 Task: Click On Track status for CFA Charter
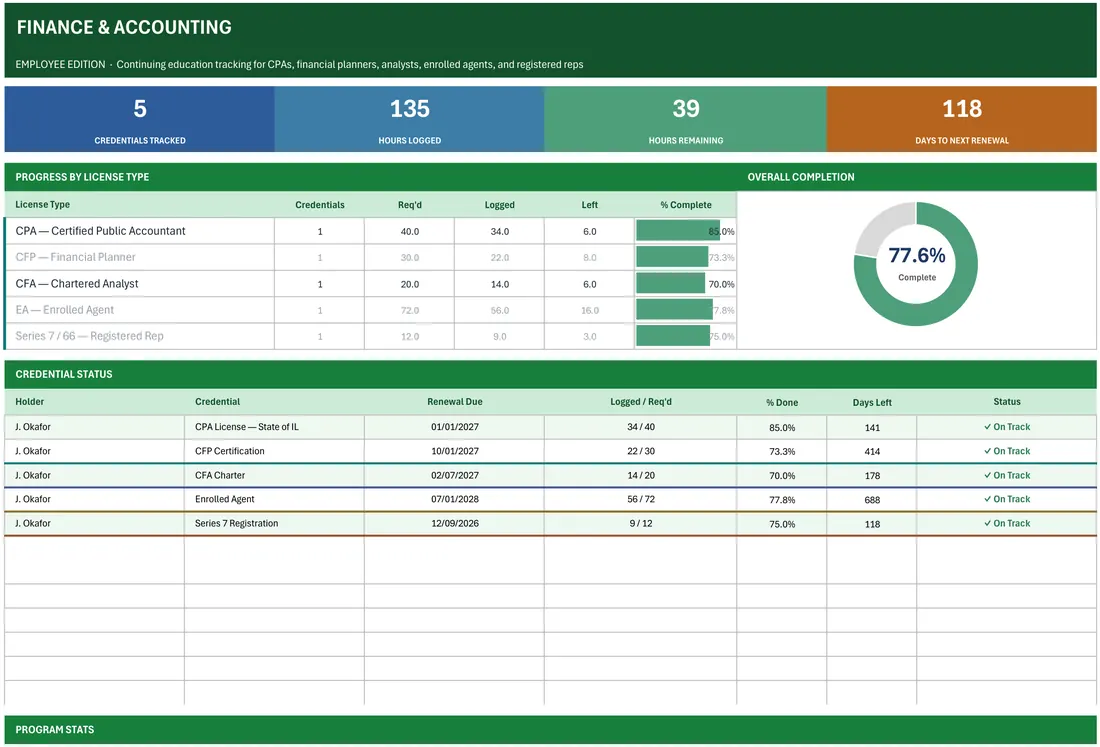pyautogui.click(x=1007, y=475)
